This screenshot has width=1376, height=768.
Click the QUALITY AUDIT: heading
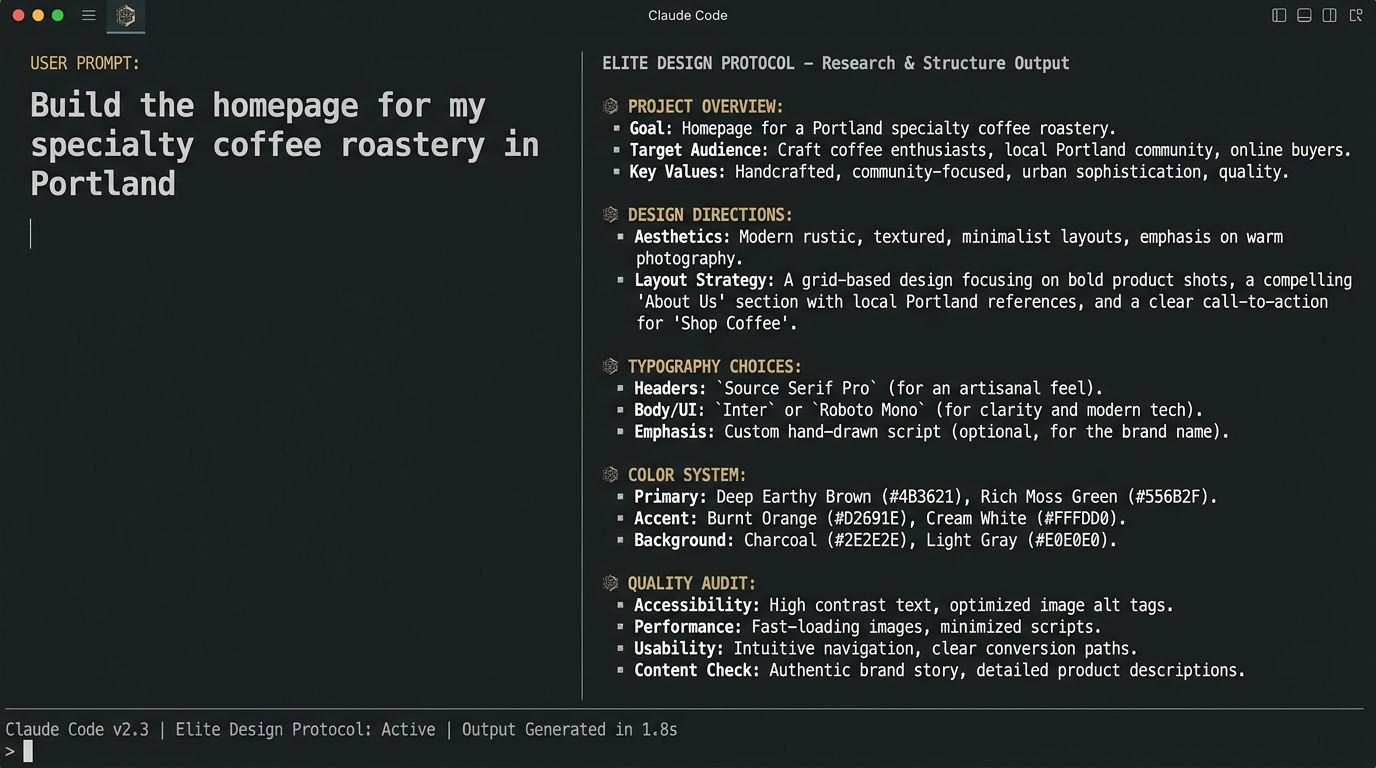(x=692, y=583)
